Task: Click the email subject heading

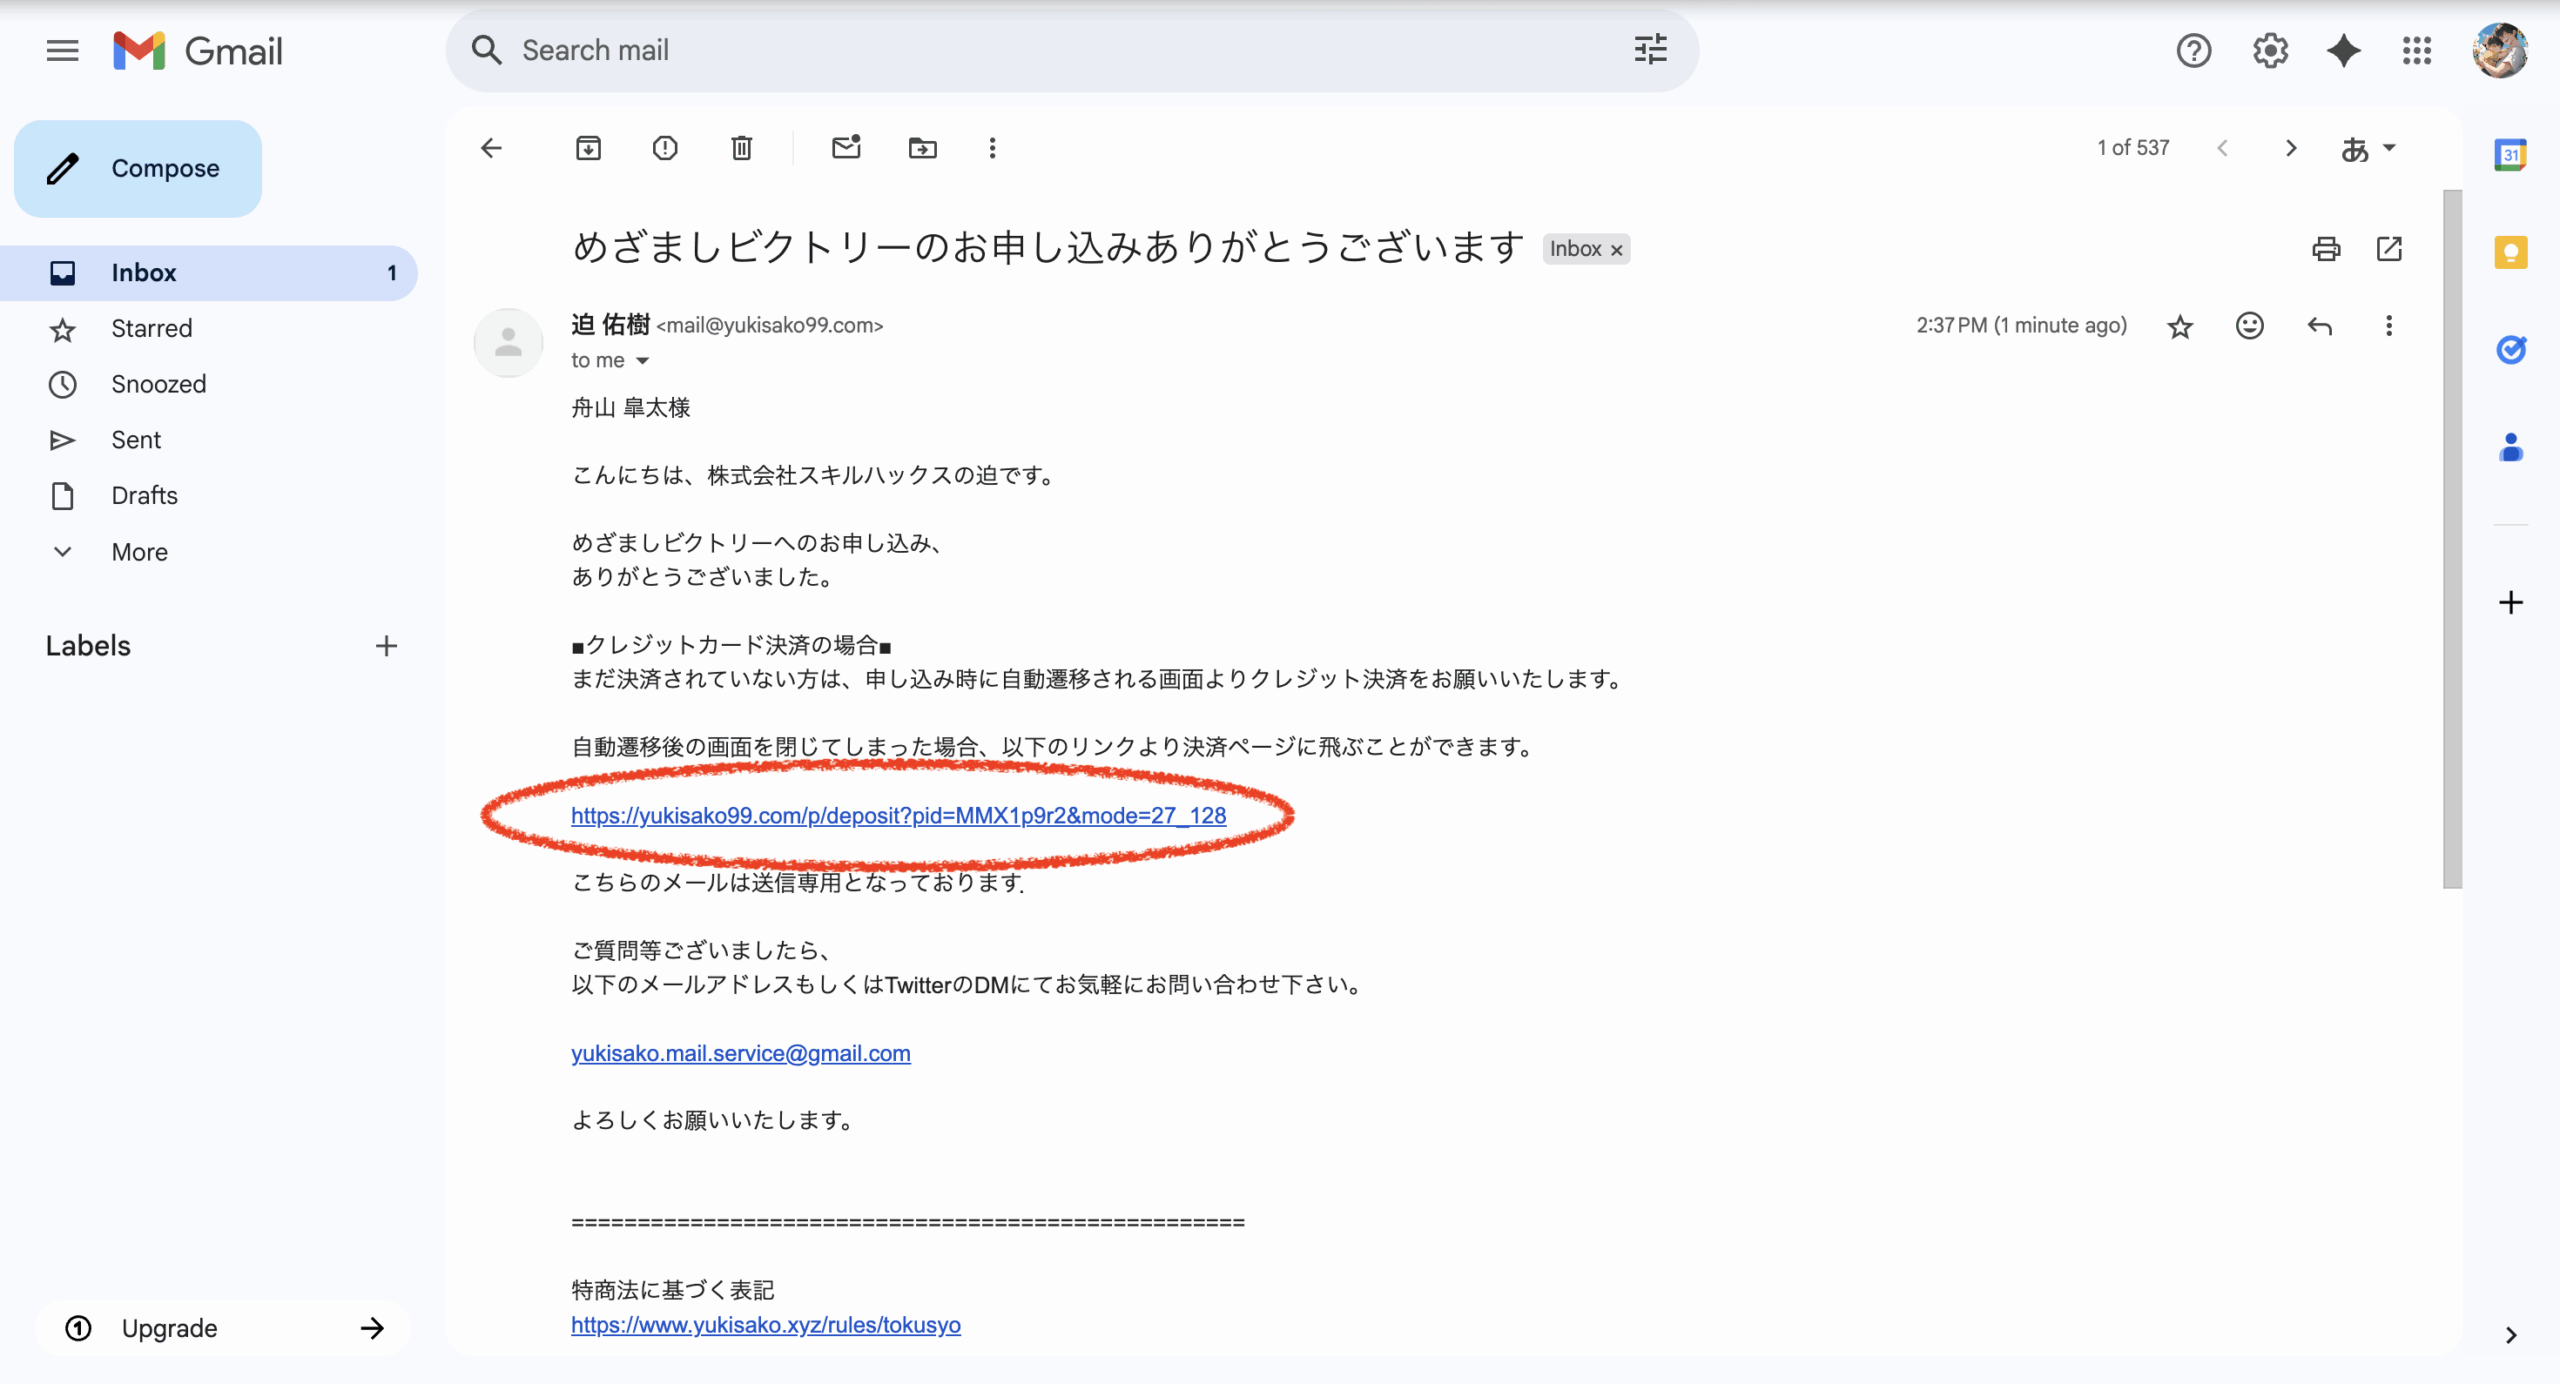Action: tap(1048, 247)
